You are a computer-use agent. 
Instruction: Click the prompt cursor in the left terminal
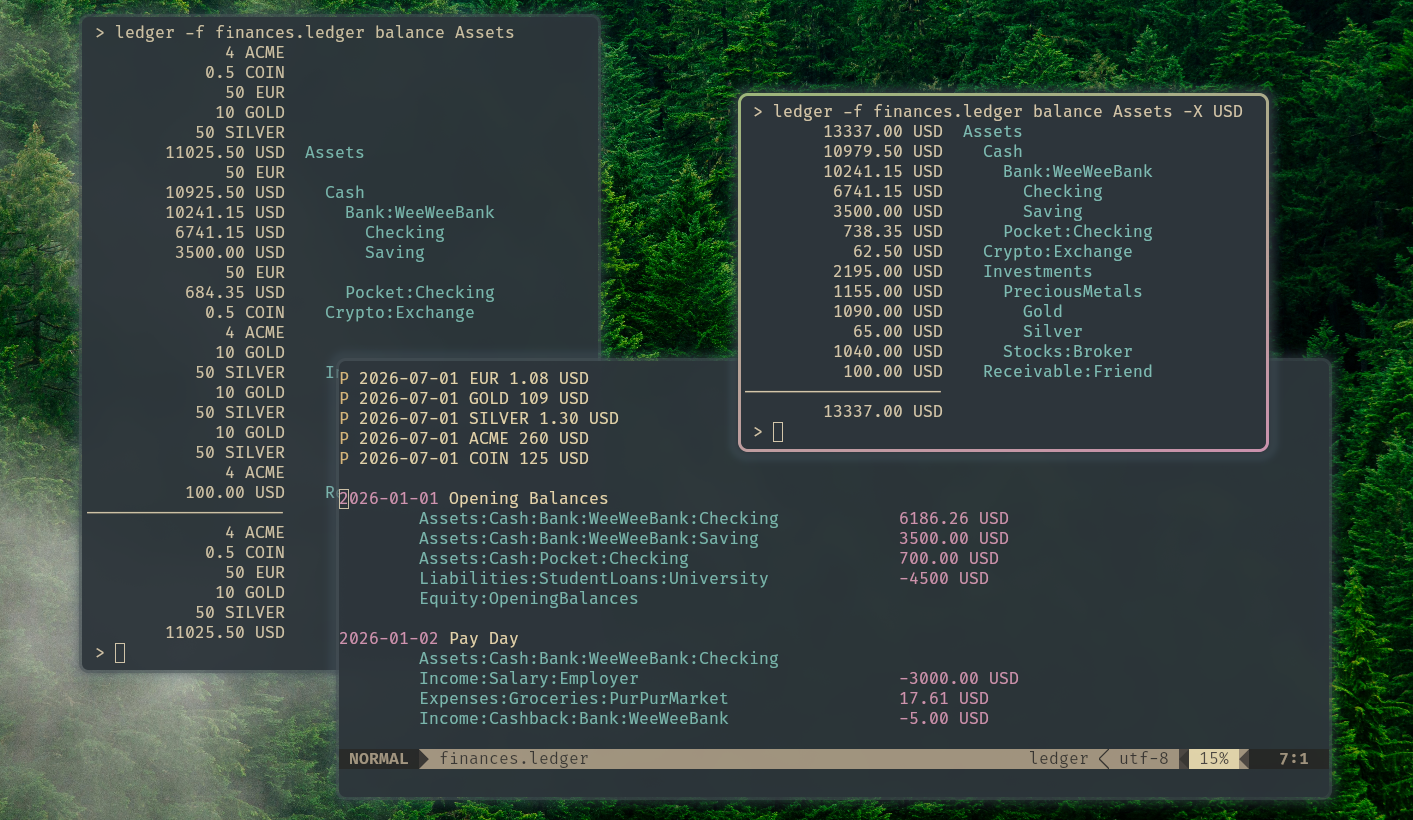120,652
